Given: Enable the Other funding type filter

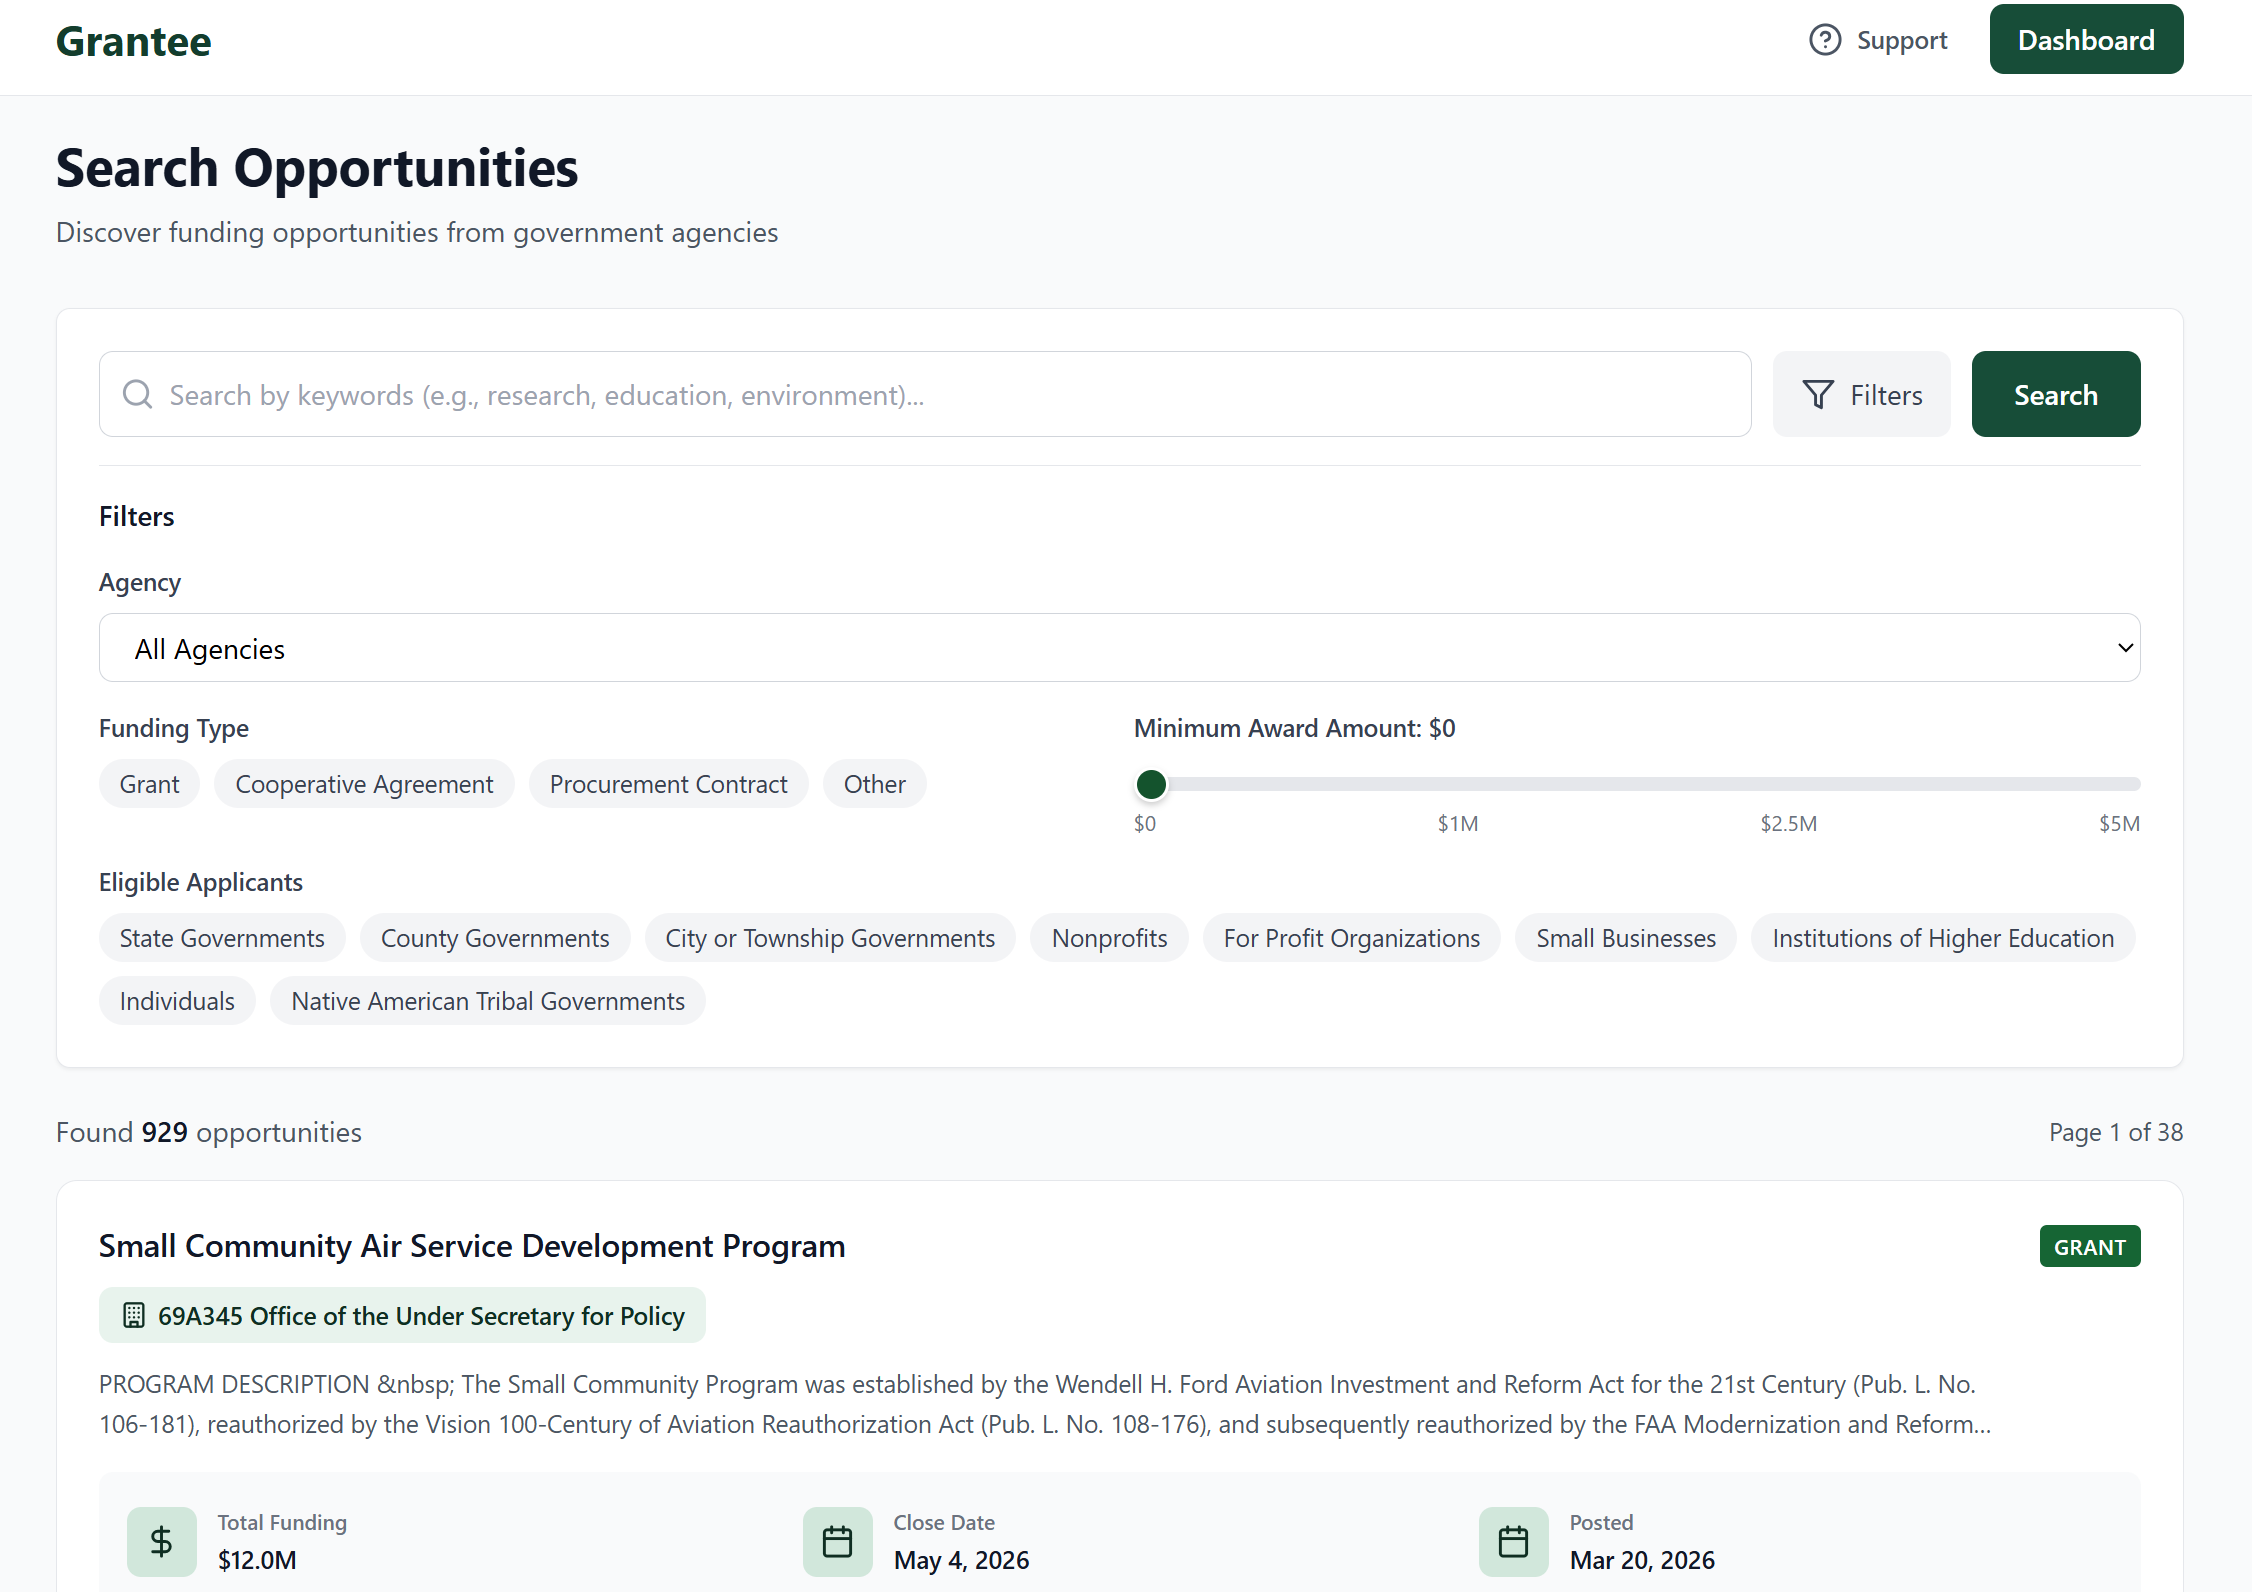Looking at the screenshot, I should [873, 783].
